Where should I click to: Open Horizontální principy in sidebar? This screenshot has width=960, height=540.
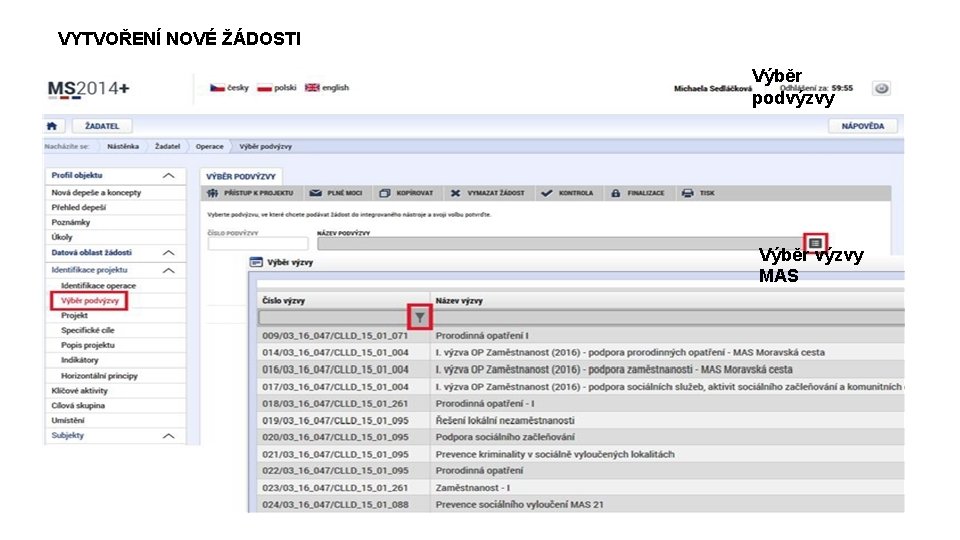(x=99, y=376)
